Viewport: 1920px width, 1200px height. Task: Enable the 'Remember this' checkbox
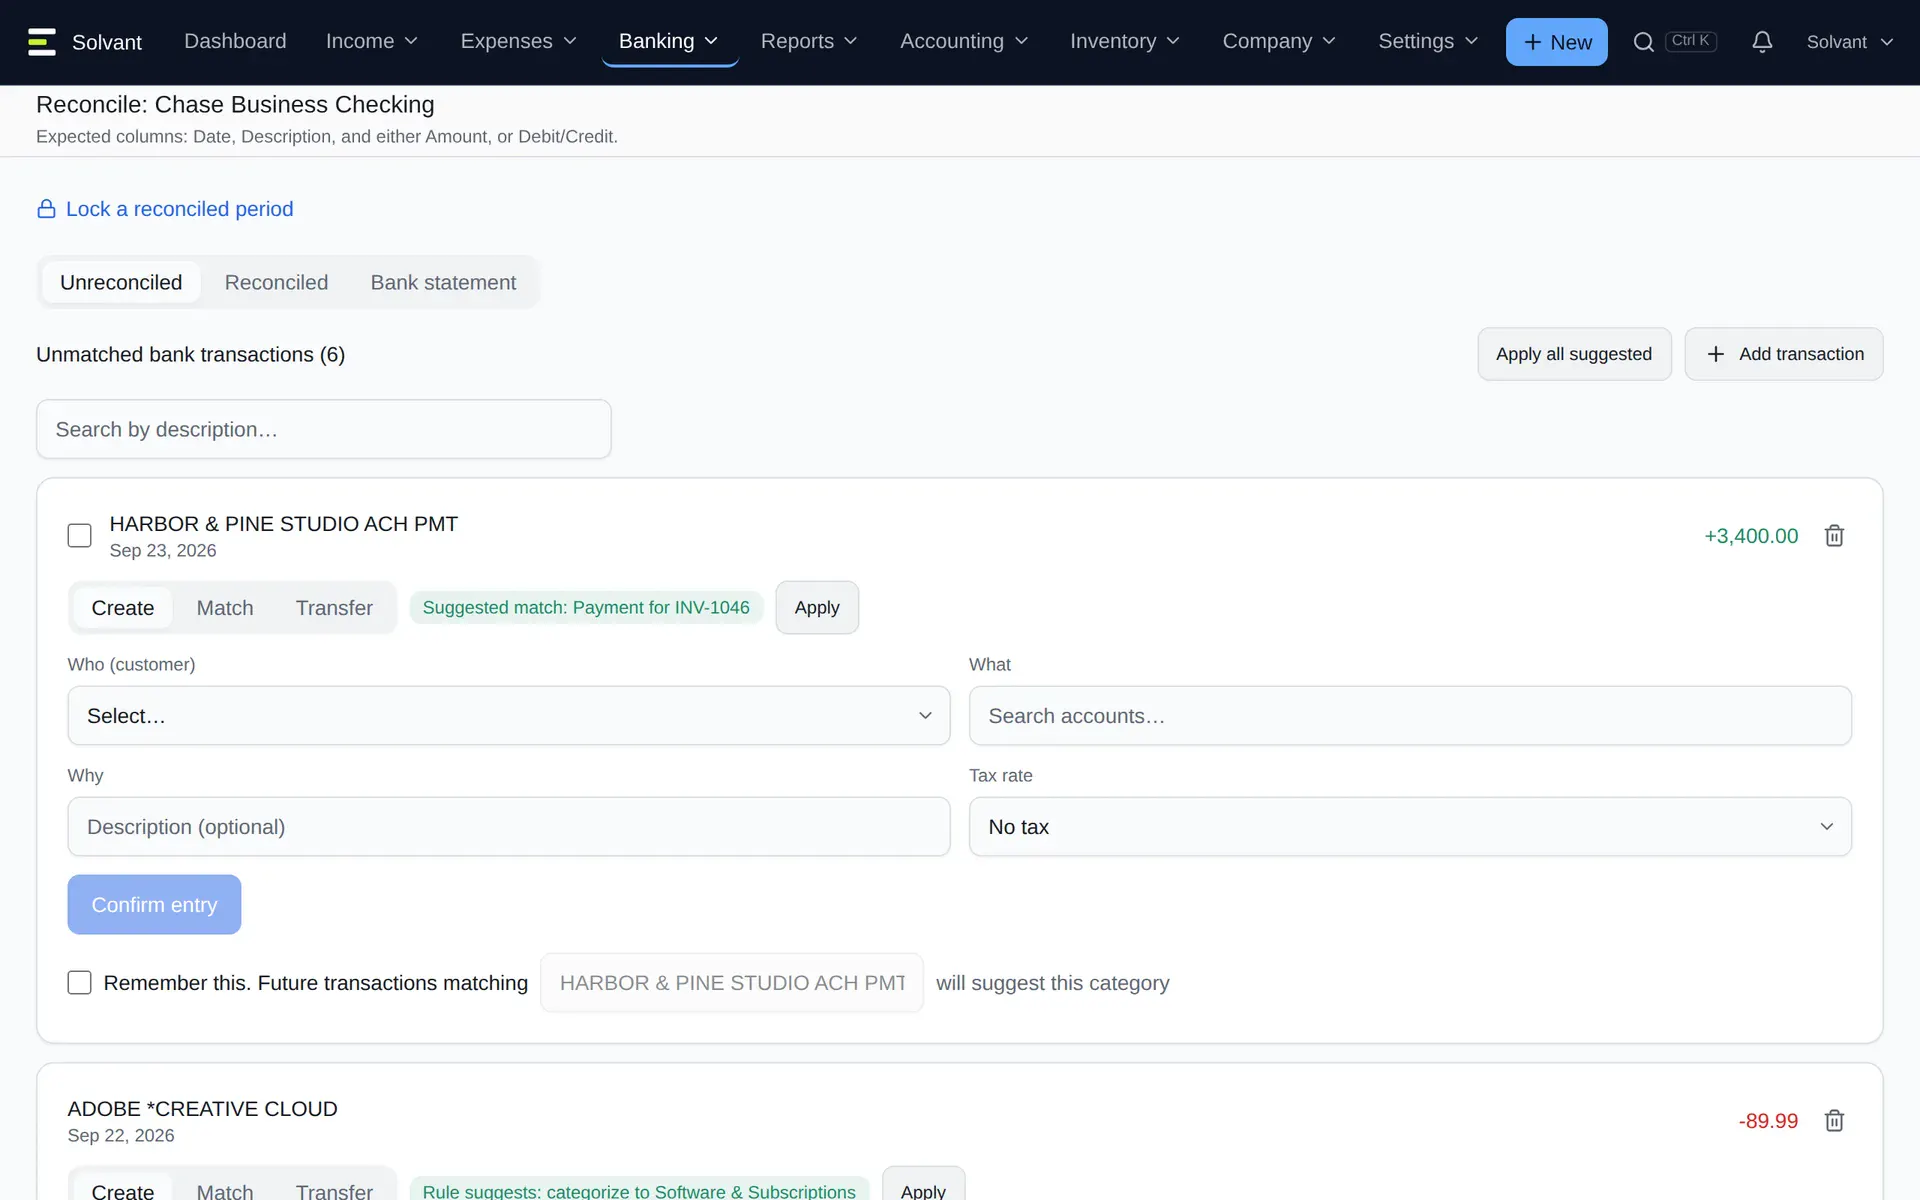tap(80, 983)
